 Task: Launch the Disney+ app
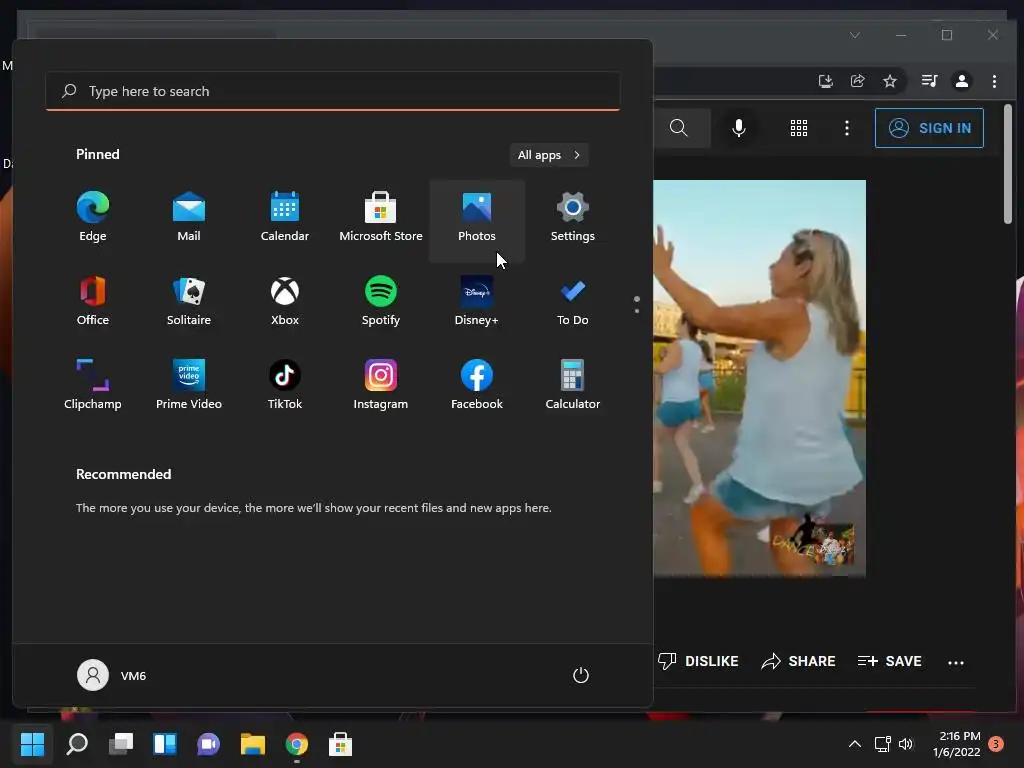(x=477, y=302)
